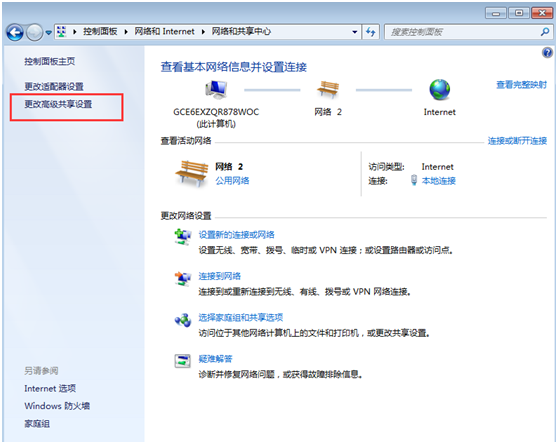Open the 公用网络 network type link
The height and width of the screenshot is (444, 558).
tap(232, 181)
